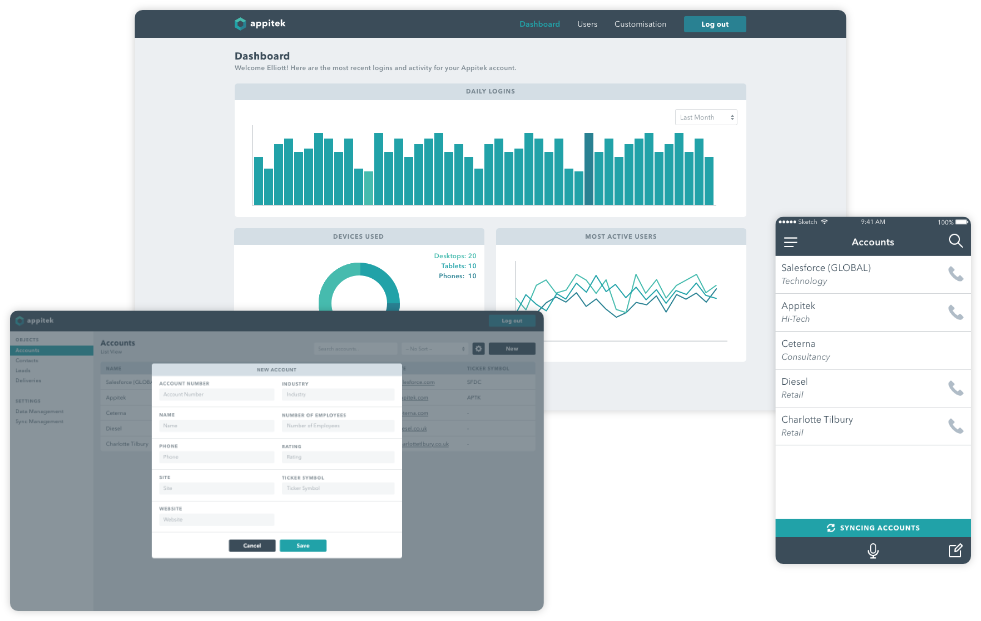The height and width of the screenshot is (621, 981).
Task: Click the Wi-Fi icon in mobile status bar
Action: coord(824,222)
